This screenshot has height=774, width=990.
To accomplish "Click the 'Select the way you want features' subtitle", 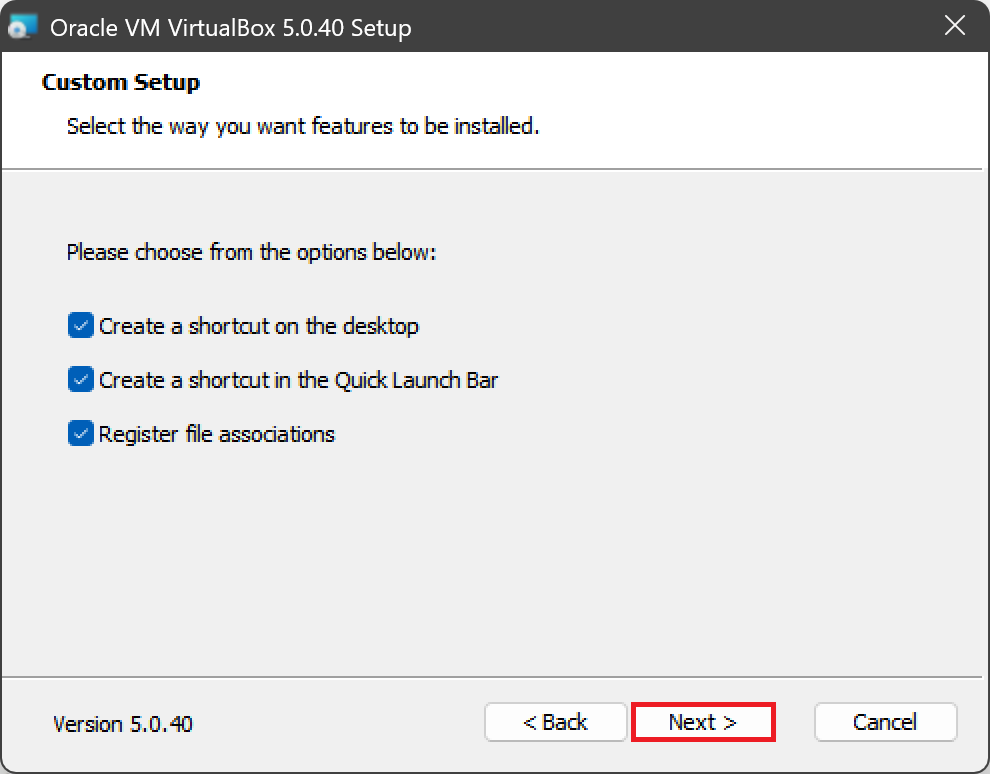I will [x=302, y=127].
